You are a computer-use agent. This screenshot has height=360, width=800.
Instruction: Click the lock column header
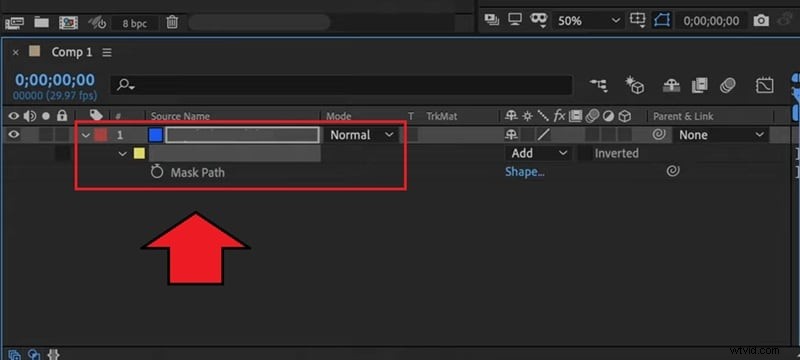[62, 116]
